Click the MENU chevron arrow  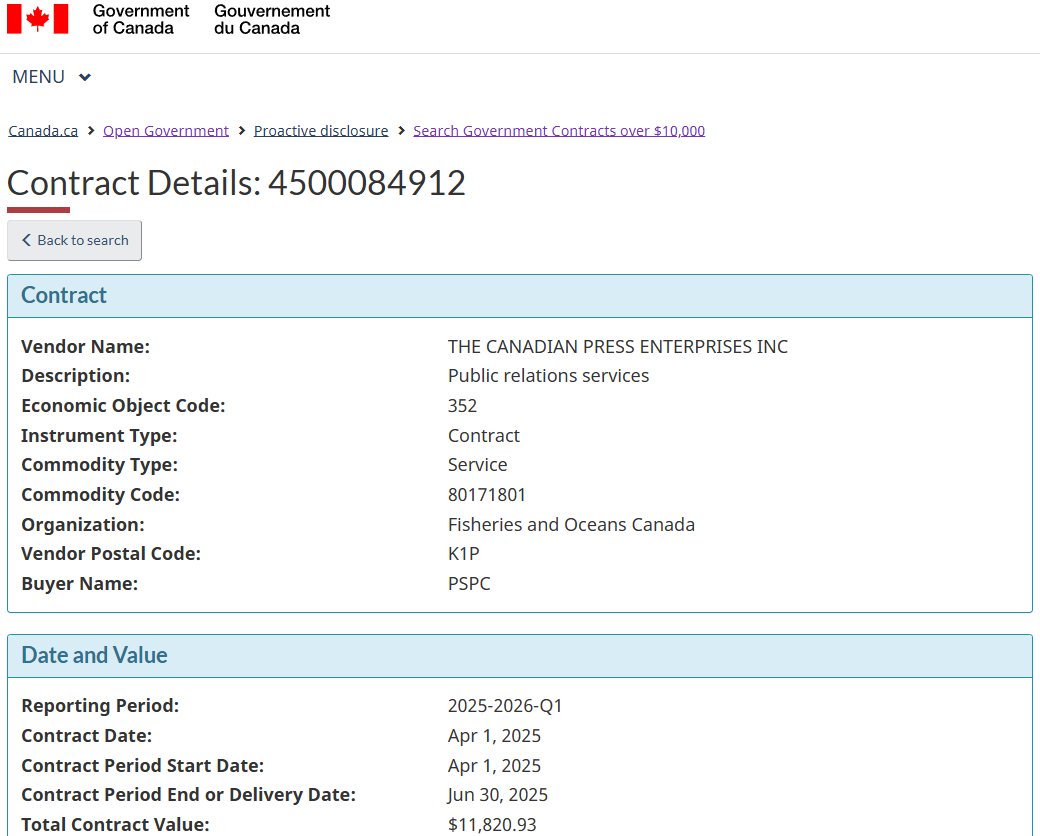(x=84, y=78)
